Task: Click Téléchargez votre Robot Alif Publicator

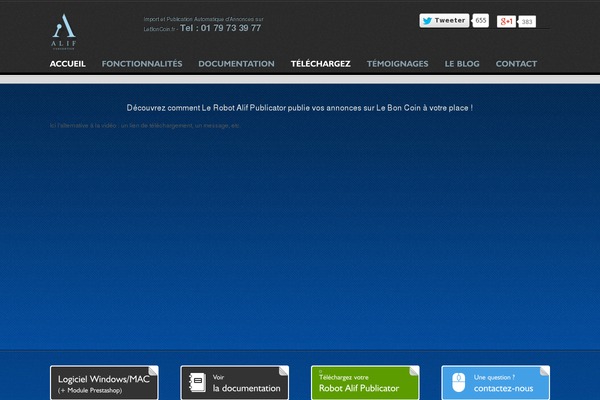Action: 365,383
